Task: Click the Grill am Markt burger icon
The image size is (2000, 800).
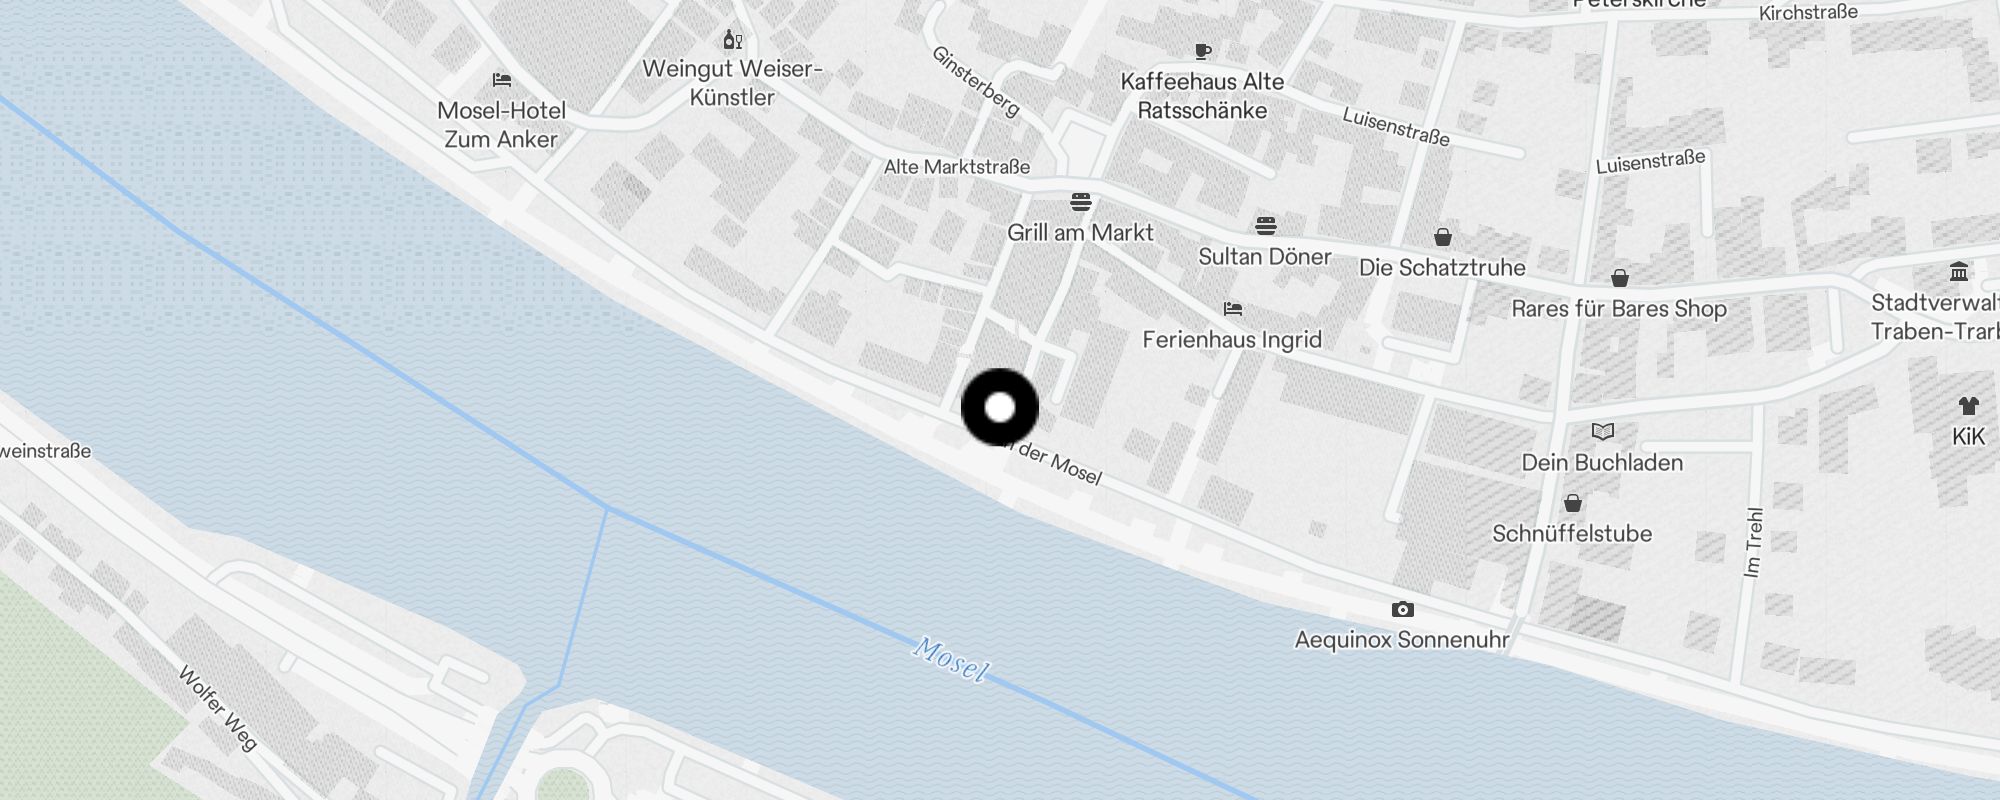Action: click(1080, 202)
